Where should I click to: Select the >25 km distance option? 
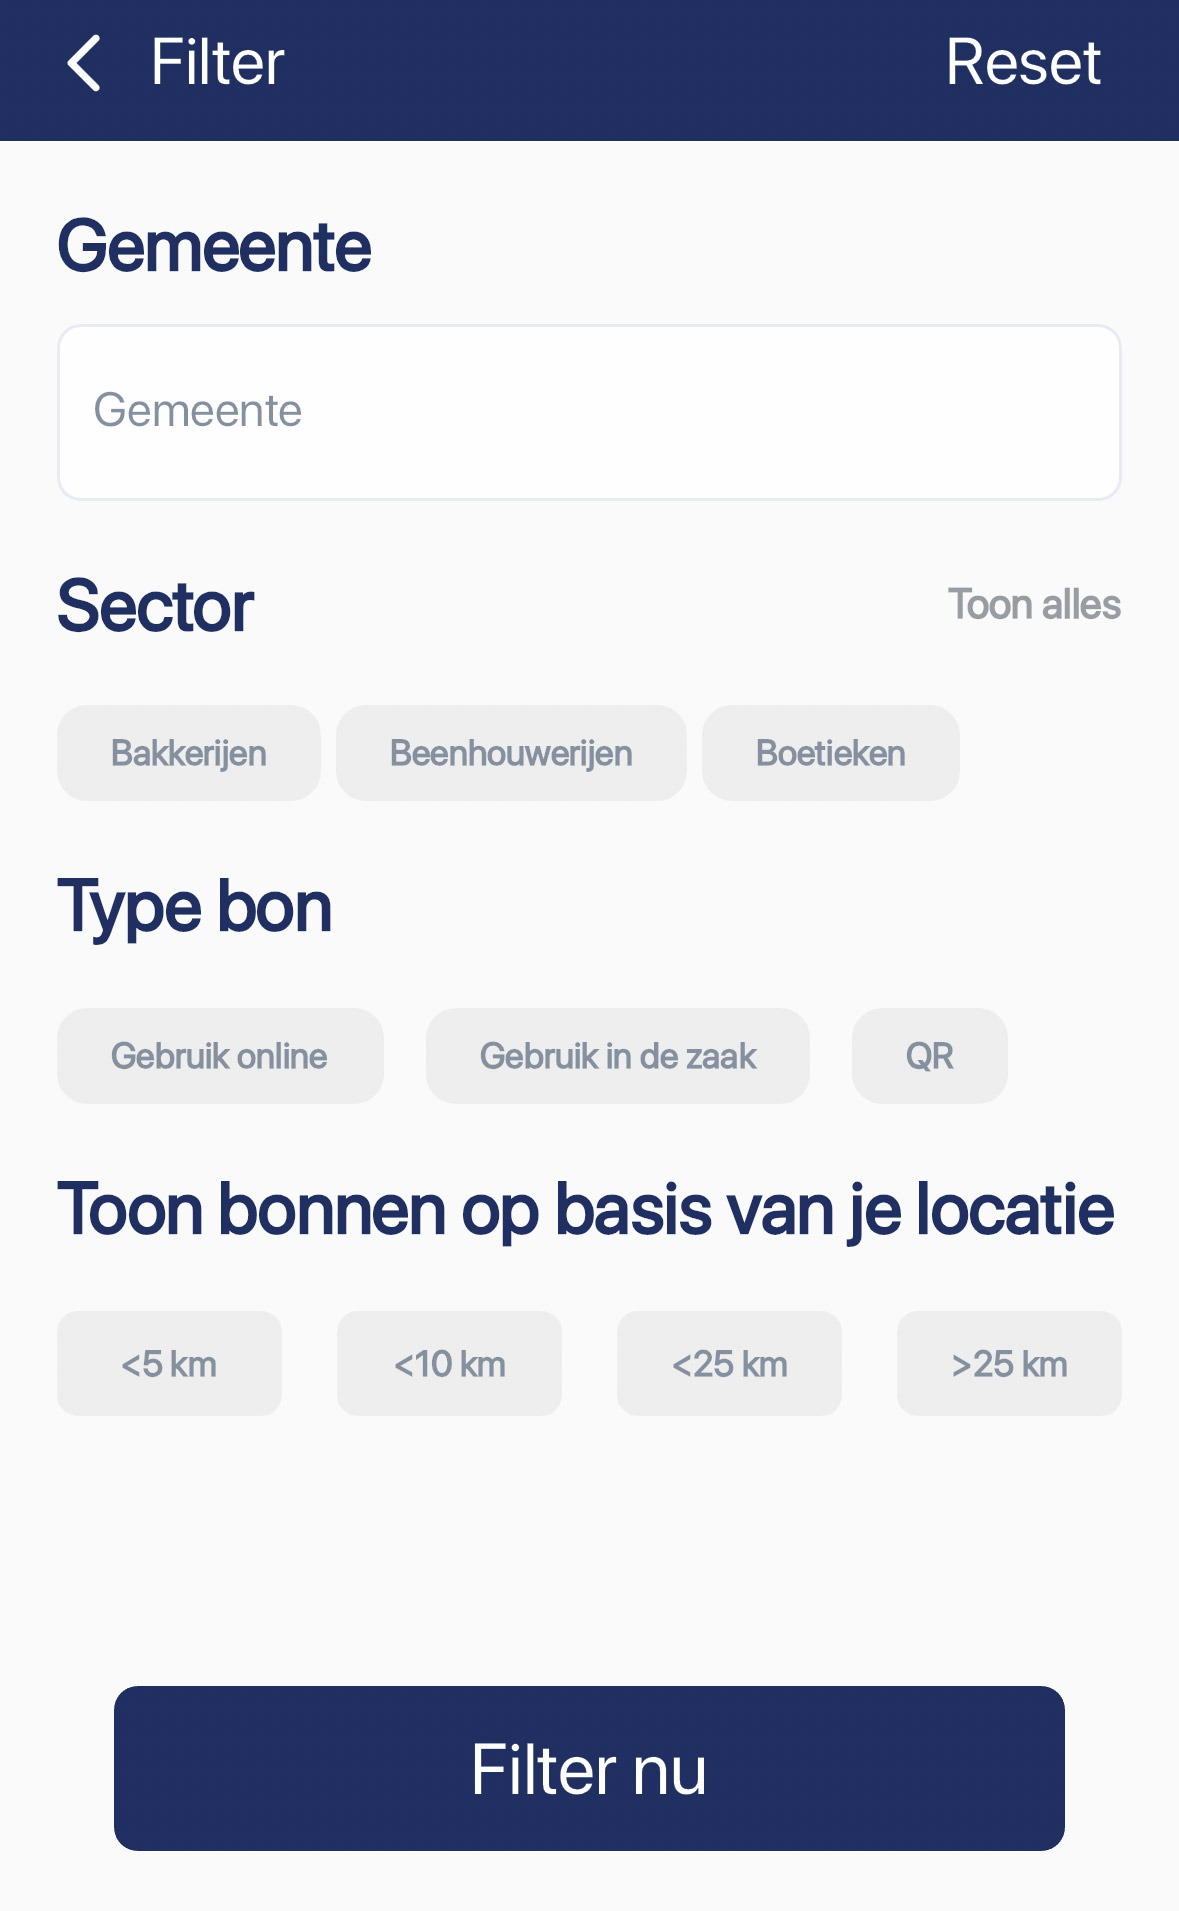1009,1364
